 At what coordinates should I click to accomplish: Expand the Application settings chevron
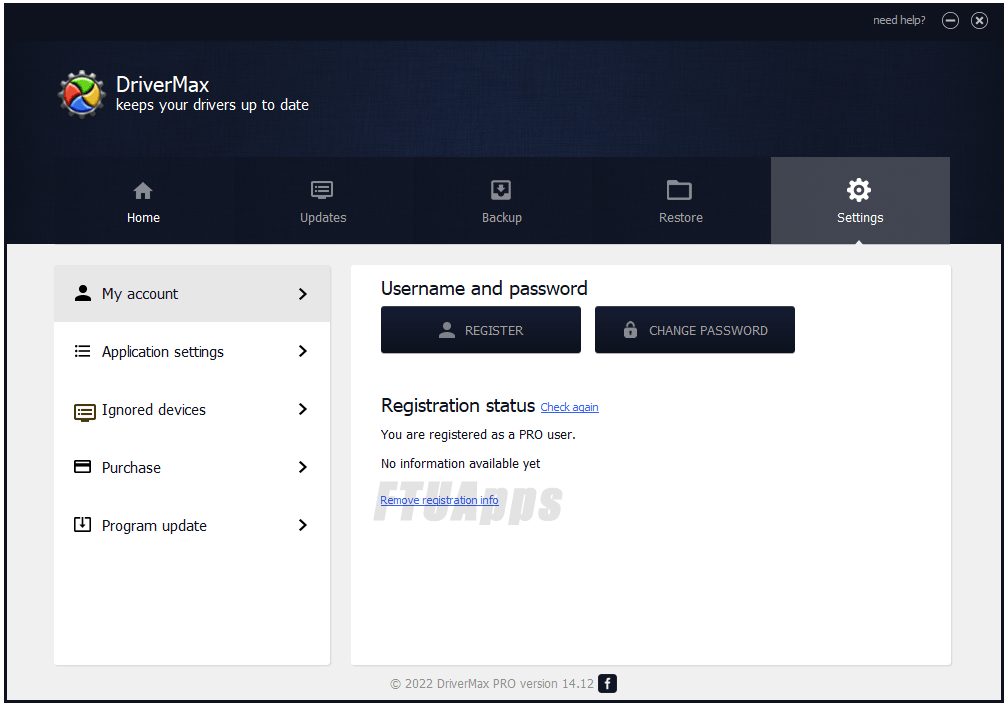point(302,351)
